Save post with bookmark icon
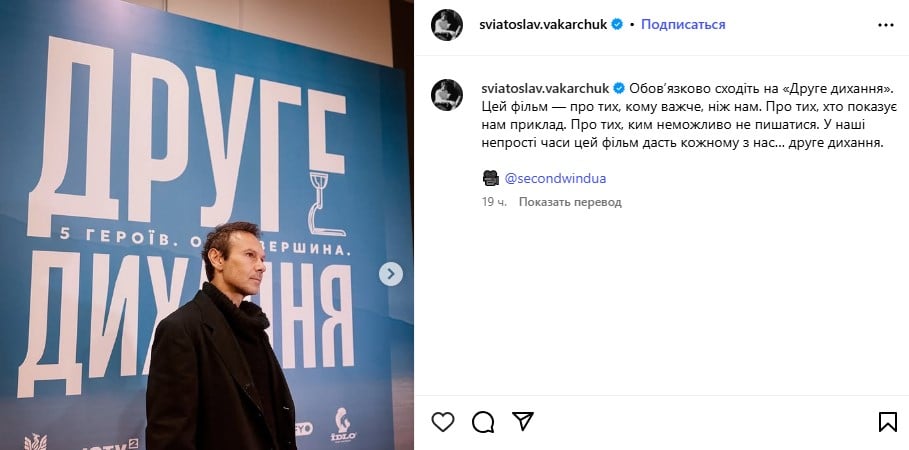 click(888, 422)
